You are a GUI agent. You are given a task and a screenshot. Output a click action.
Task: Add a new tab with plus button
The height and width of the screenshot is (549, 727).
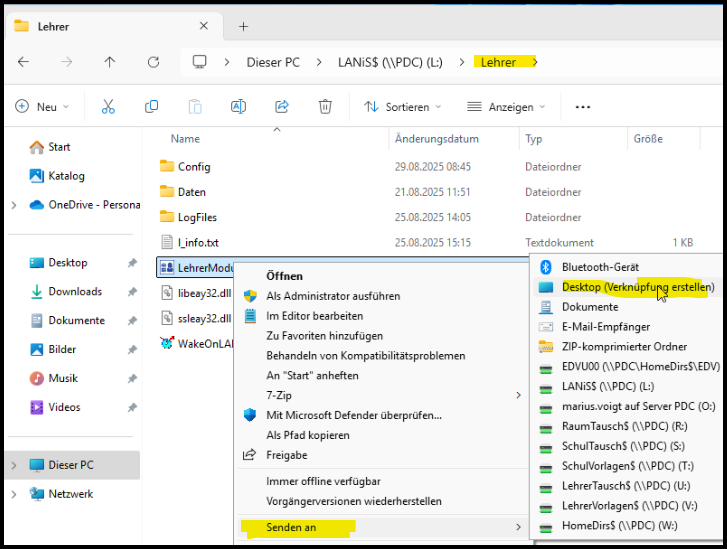pos(243,26)
